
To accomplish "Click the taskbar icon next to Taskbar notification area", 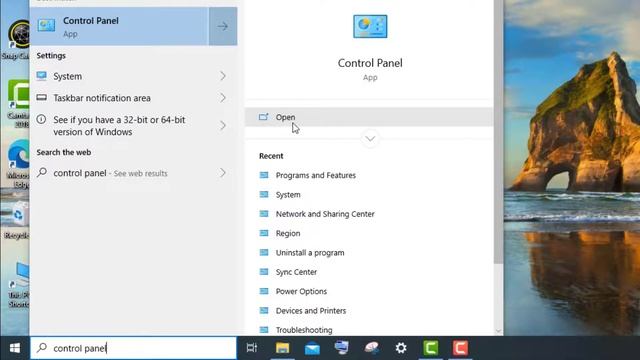I will tap(41, 98).
